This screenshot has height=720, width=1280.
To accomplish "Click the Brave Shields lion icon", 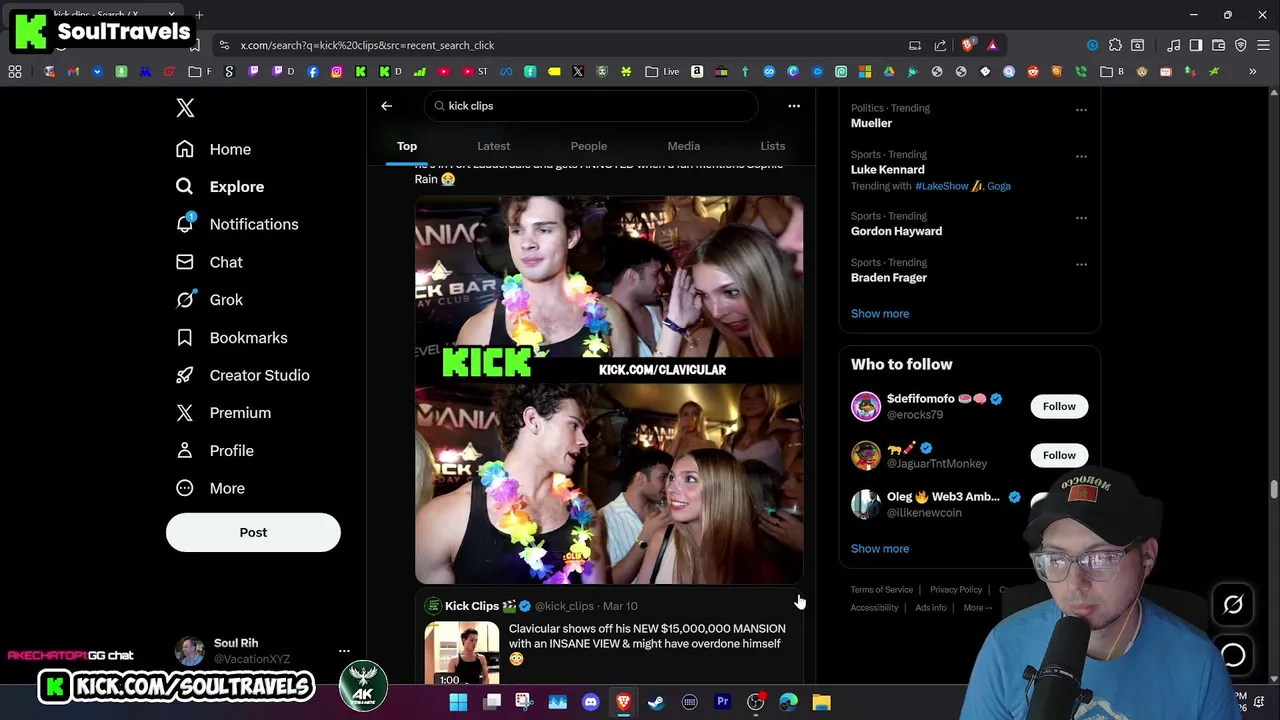I will (967, 45).
